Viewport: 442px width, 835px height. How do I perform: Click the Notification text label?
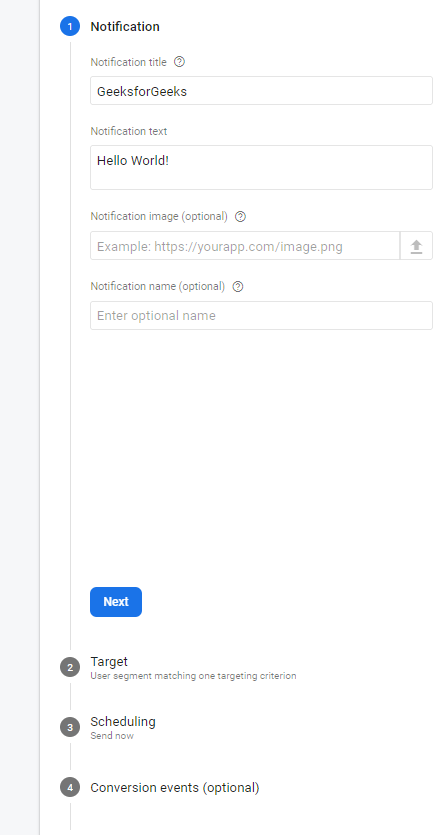(x=129, y=131)
